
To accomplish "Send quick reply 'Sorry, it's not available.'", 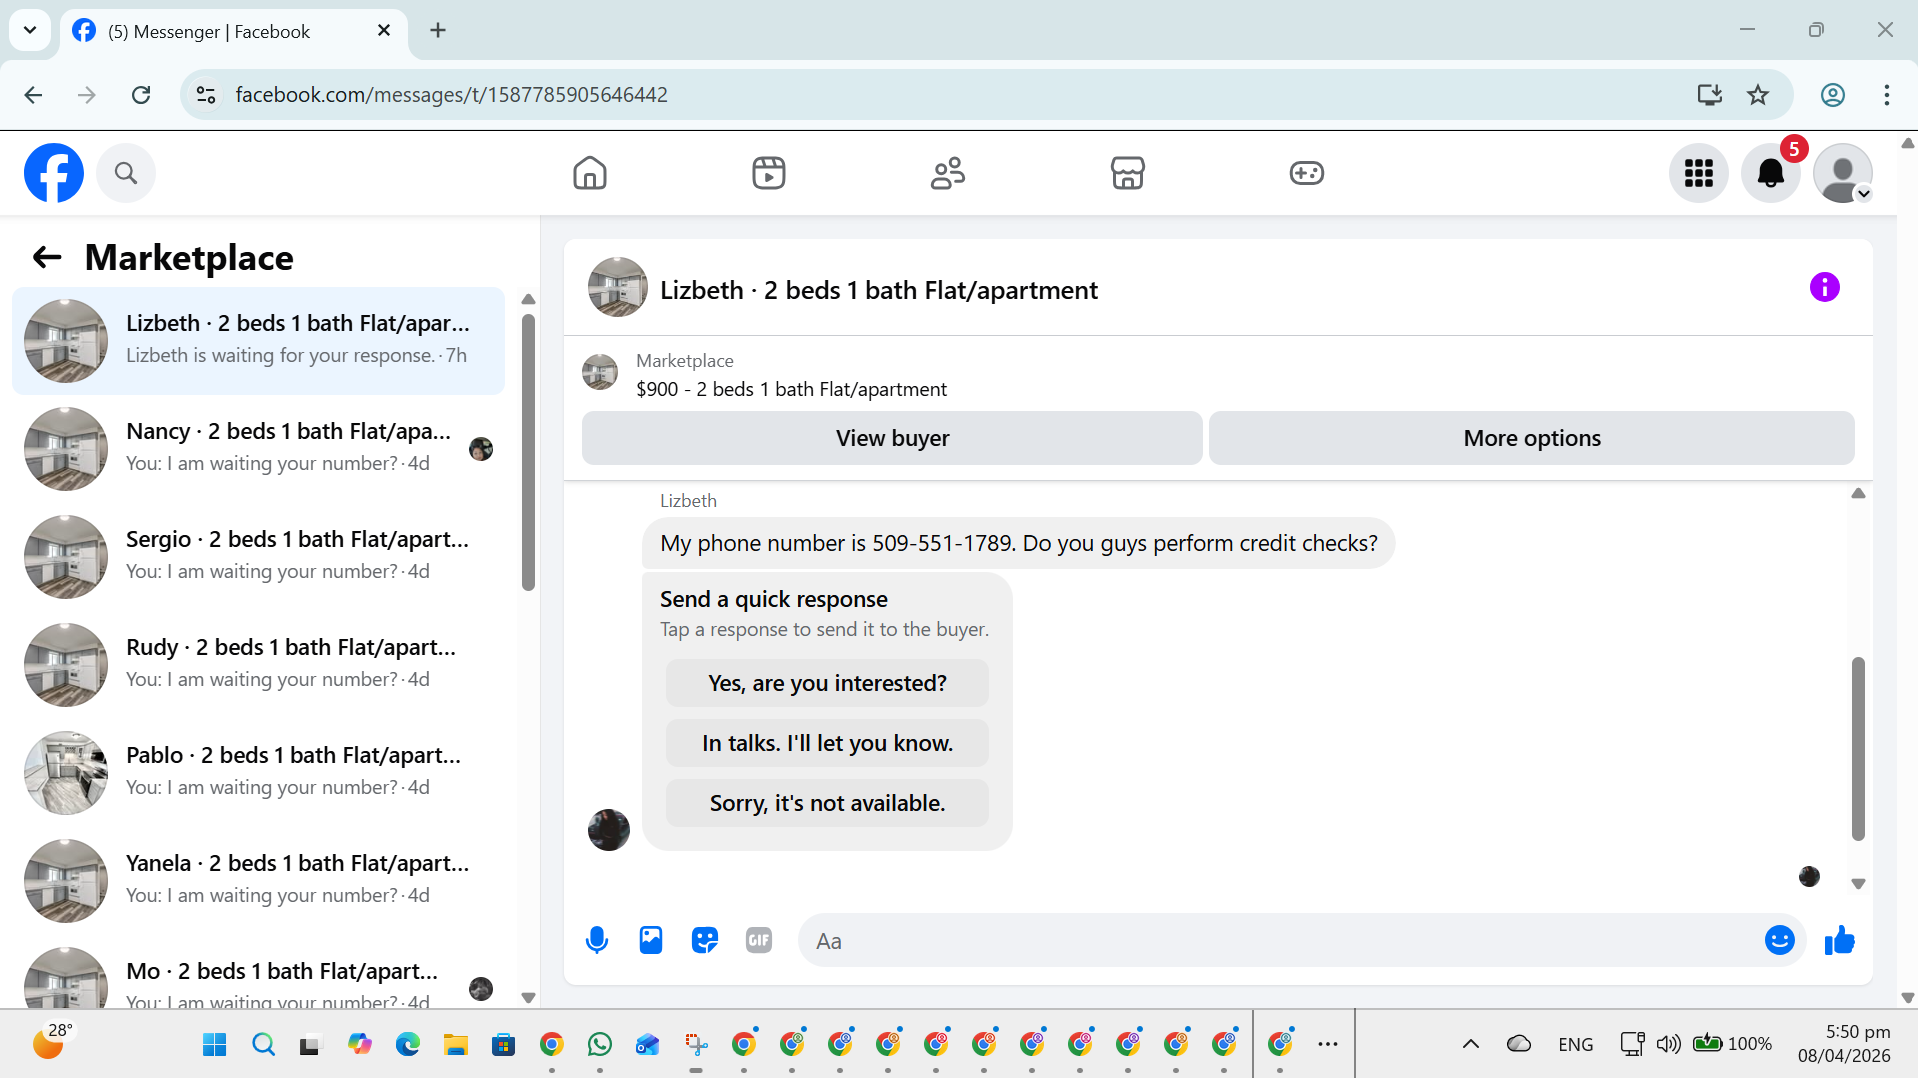I will (x=827, y=803).
